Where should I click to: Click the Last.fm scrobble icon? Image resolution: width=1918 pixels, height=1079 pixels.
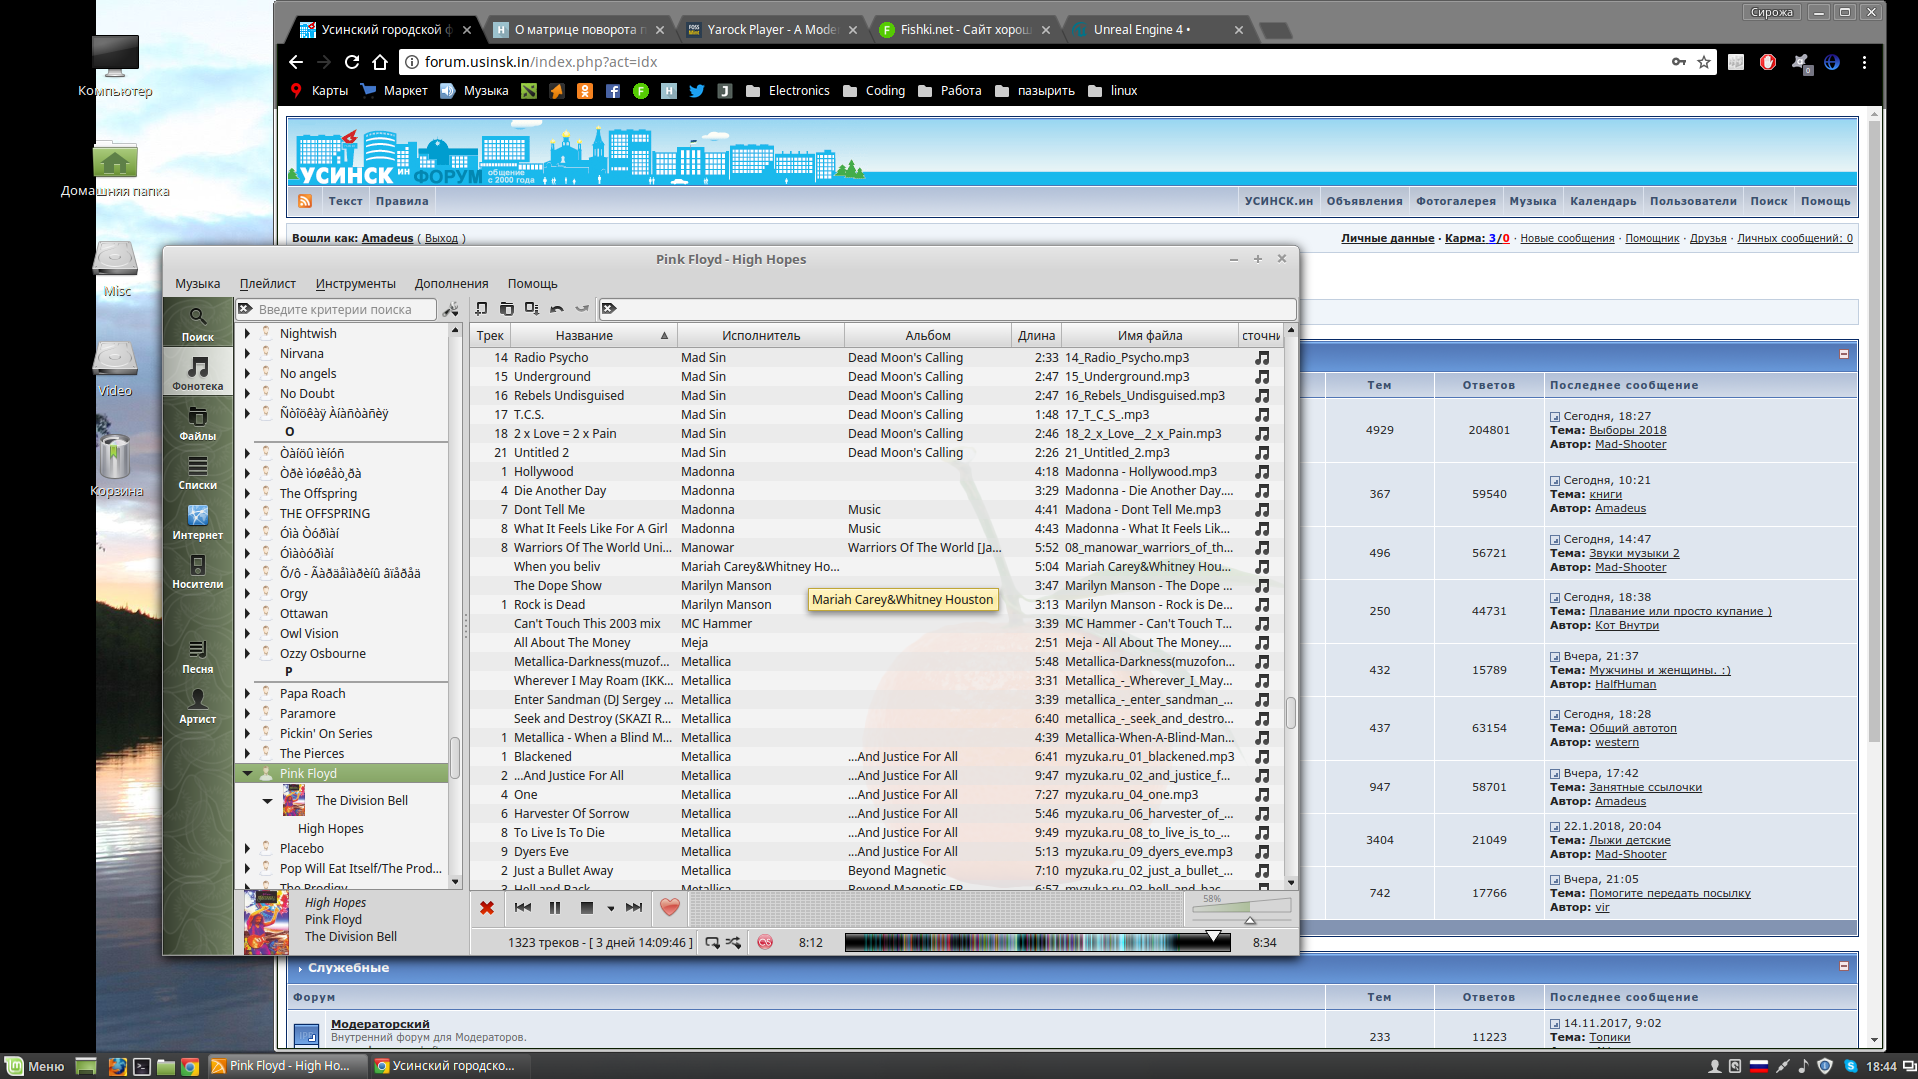point(765,942)
